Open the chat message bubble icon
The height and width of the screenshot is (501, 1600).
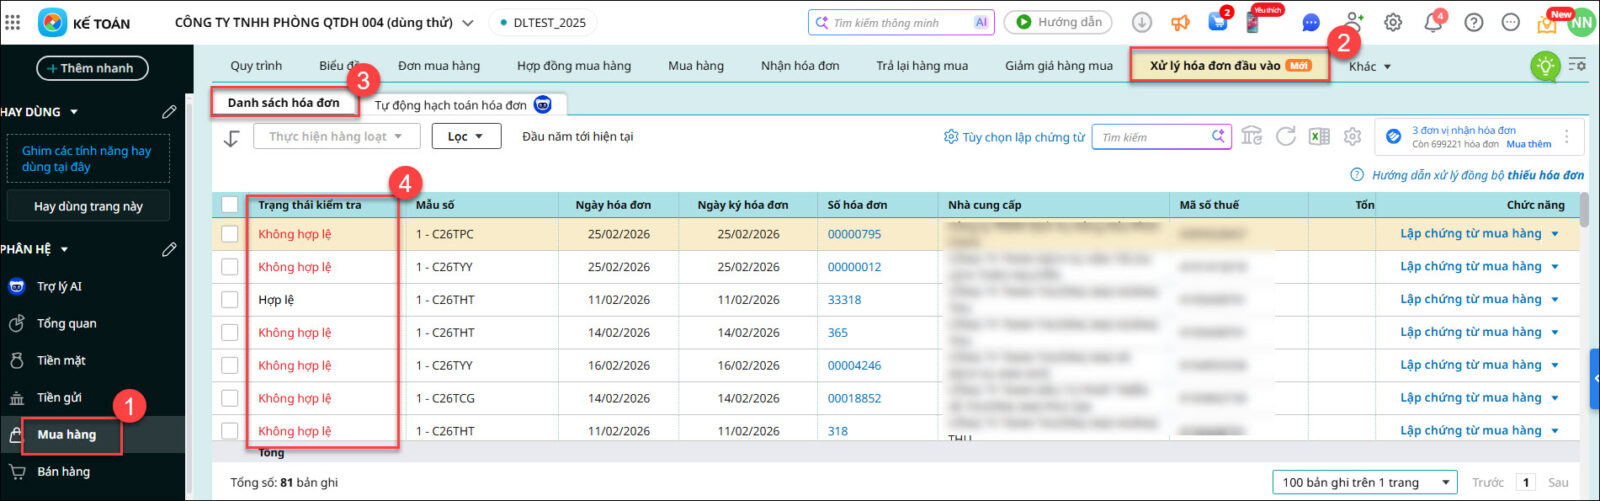coord(1311,23)
